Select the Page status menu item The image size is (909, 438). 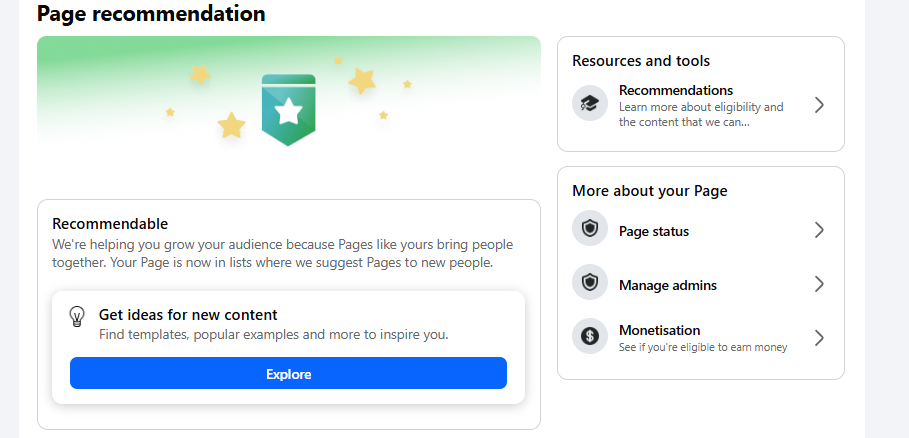point(654,231)
